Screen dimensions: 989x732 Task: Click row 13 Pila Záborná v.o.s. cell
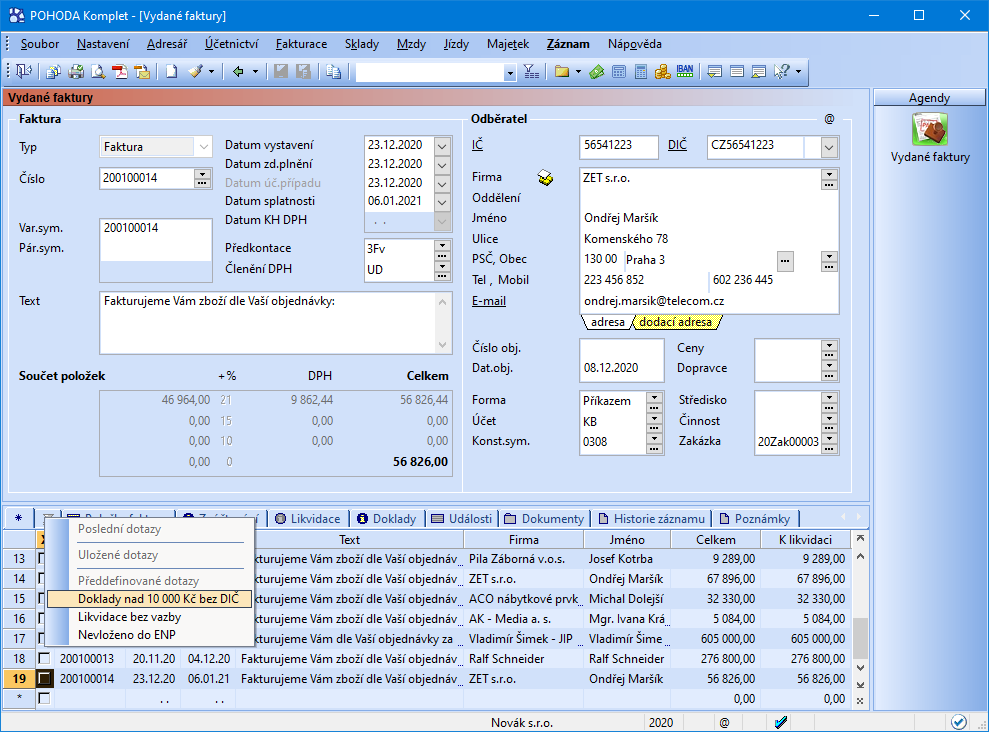(524, 559)
